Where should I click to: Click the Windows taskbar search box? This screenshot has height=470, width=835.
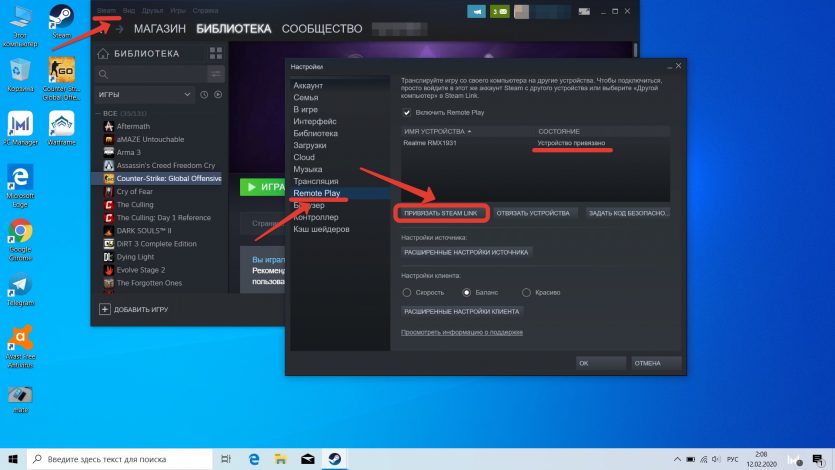[120, 459]
